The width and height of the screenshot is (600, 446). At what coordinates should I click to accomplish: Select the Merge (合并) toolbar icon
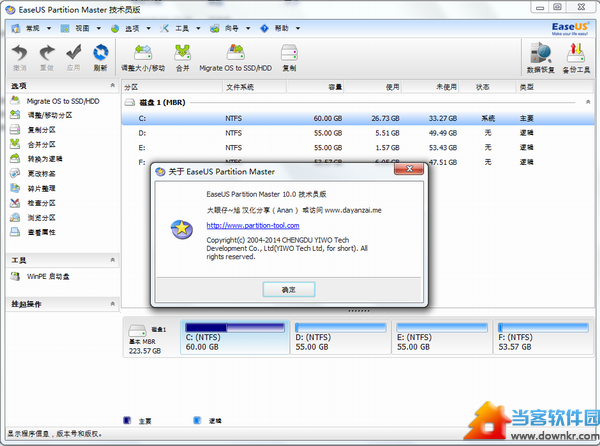pyautogui.click(x=183, y=52)
